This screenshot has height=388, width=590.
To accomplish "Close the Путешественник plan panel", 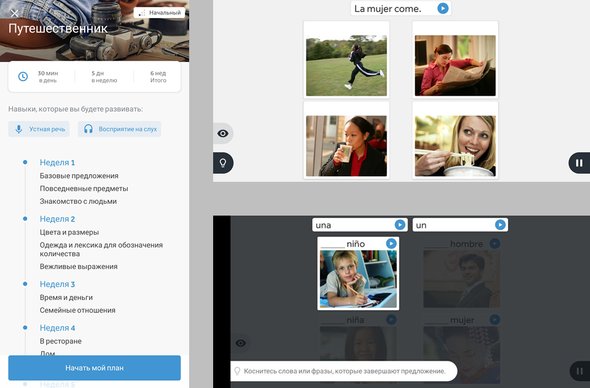I will coord(14,14).
